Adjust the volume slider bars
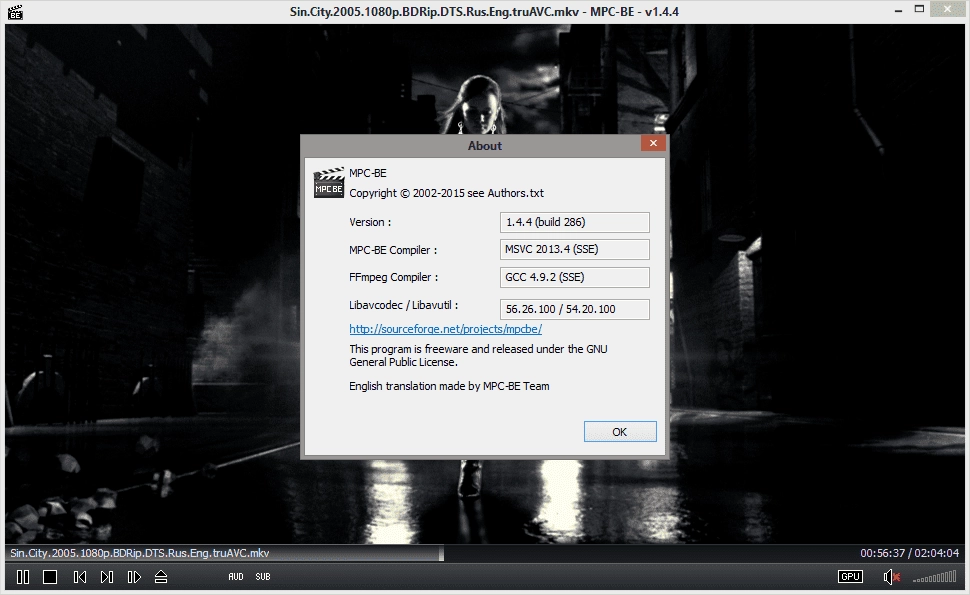The image size is (970, 595). pos(935,578)
